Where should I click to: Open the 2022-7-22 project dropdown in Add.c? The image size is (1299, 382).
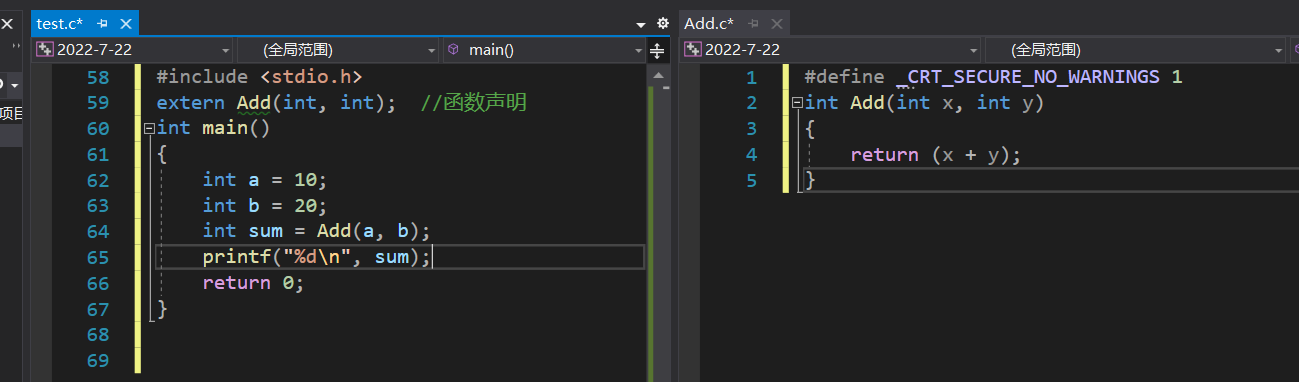831,49
